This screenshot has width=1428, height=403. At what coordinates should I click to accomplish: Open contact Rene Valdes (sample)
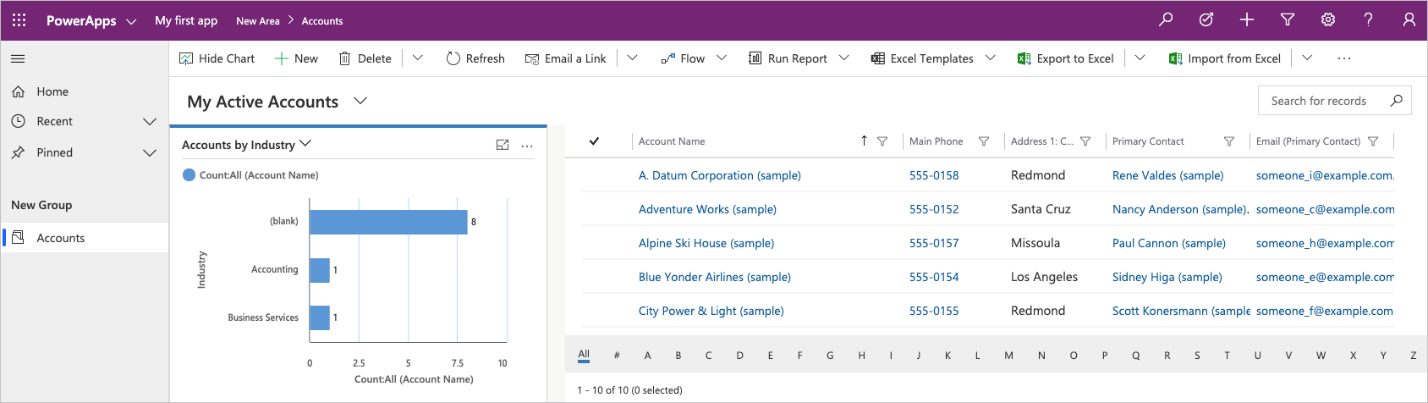1168,175
